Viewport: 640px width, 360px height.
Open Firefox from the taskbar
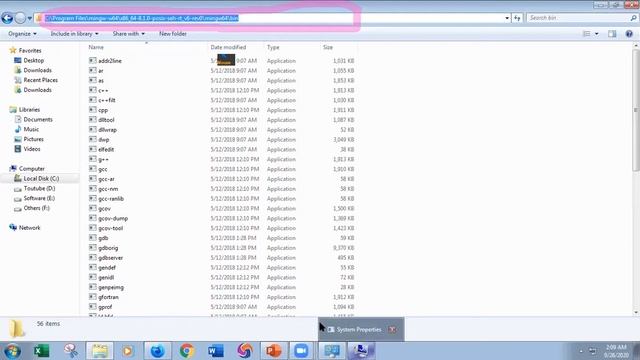click(158, 351)
